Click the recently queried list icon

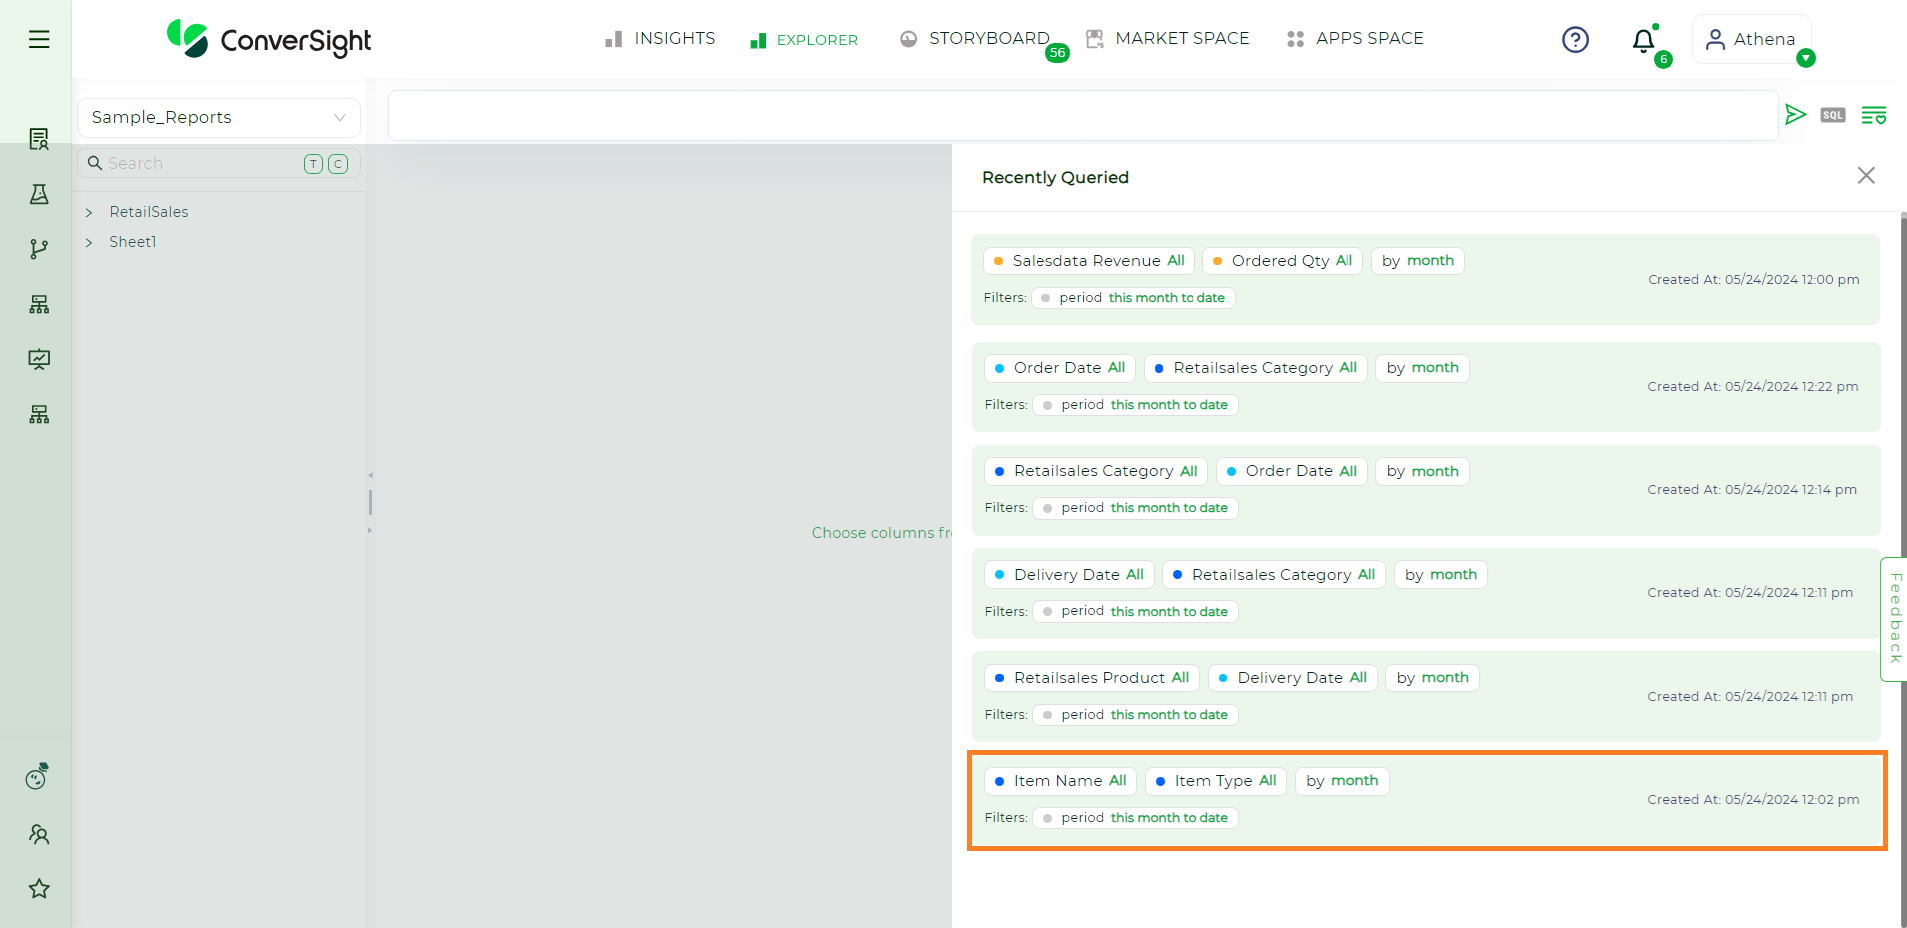coord(1873,115)
